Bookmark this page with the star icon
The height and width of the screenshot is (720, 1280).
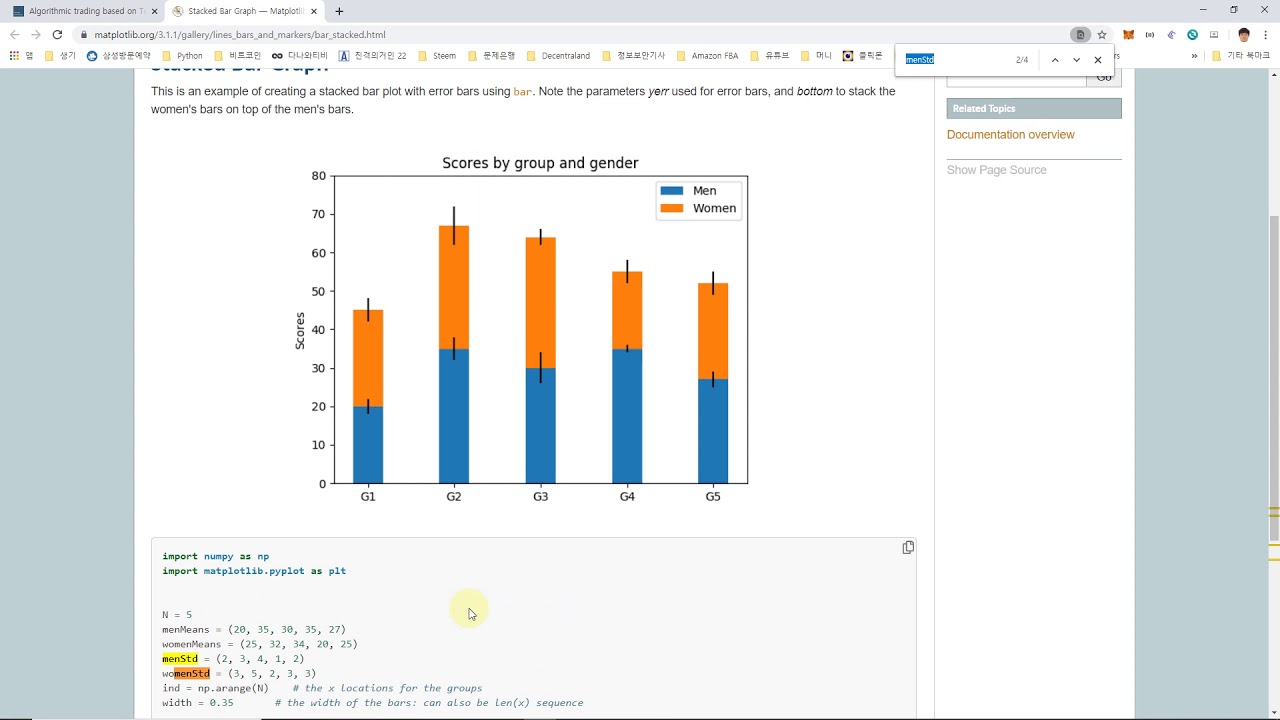pos(1102,35)
